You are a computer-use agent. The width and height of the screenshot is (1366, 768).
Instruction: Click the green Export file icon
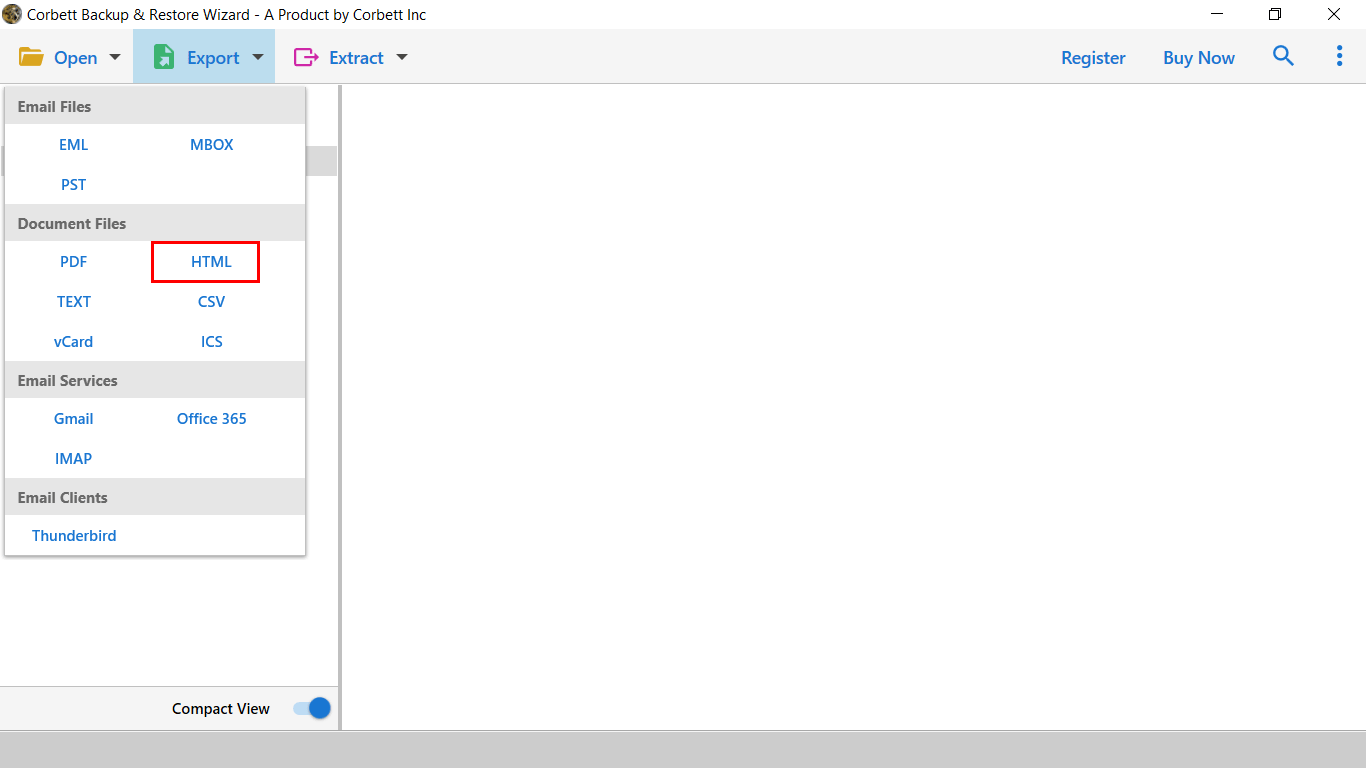point(164,57)
